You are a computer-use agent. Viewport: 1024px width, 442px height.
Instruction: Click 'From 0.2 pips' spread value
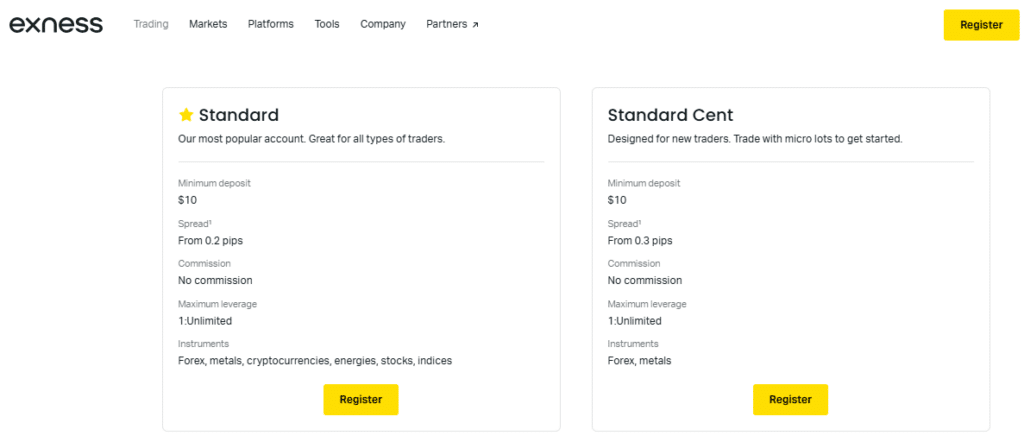[210, 240]
